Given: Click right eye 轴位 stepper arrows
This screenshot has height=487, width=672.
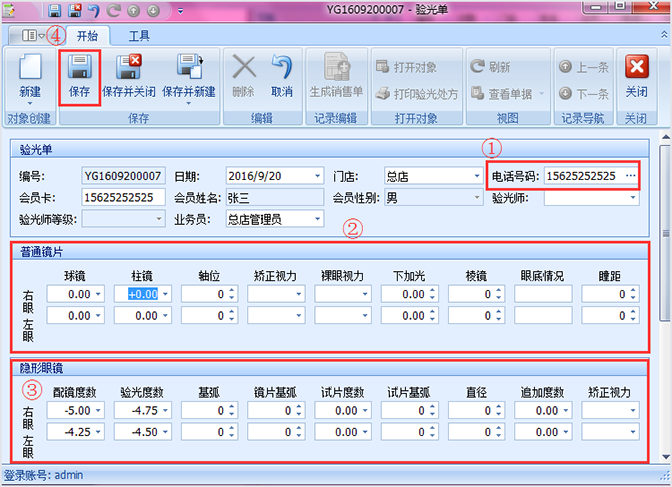Looking at the screenshot, I should pyautogui.click(x=232, y=294).
